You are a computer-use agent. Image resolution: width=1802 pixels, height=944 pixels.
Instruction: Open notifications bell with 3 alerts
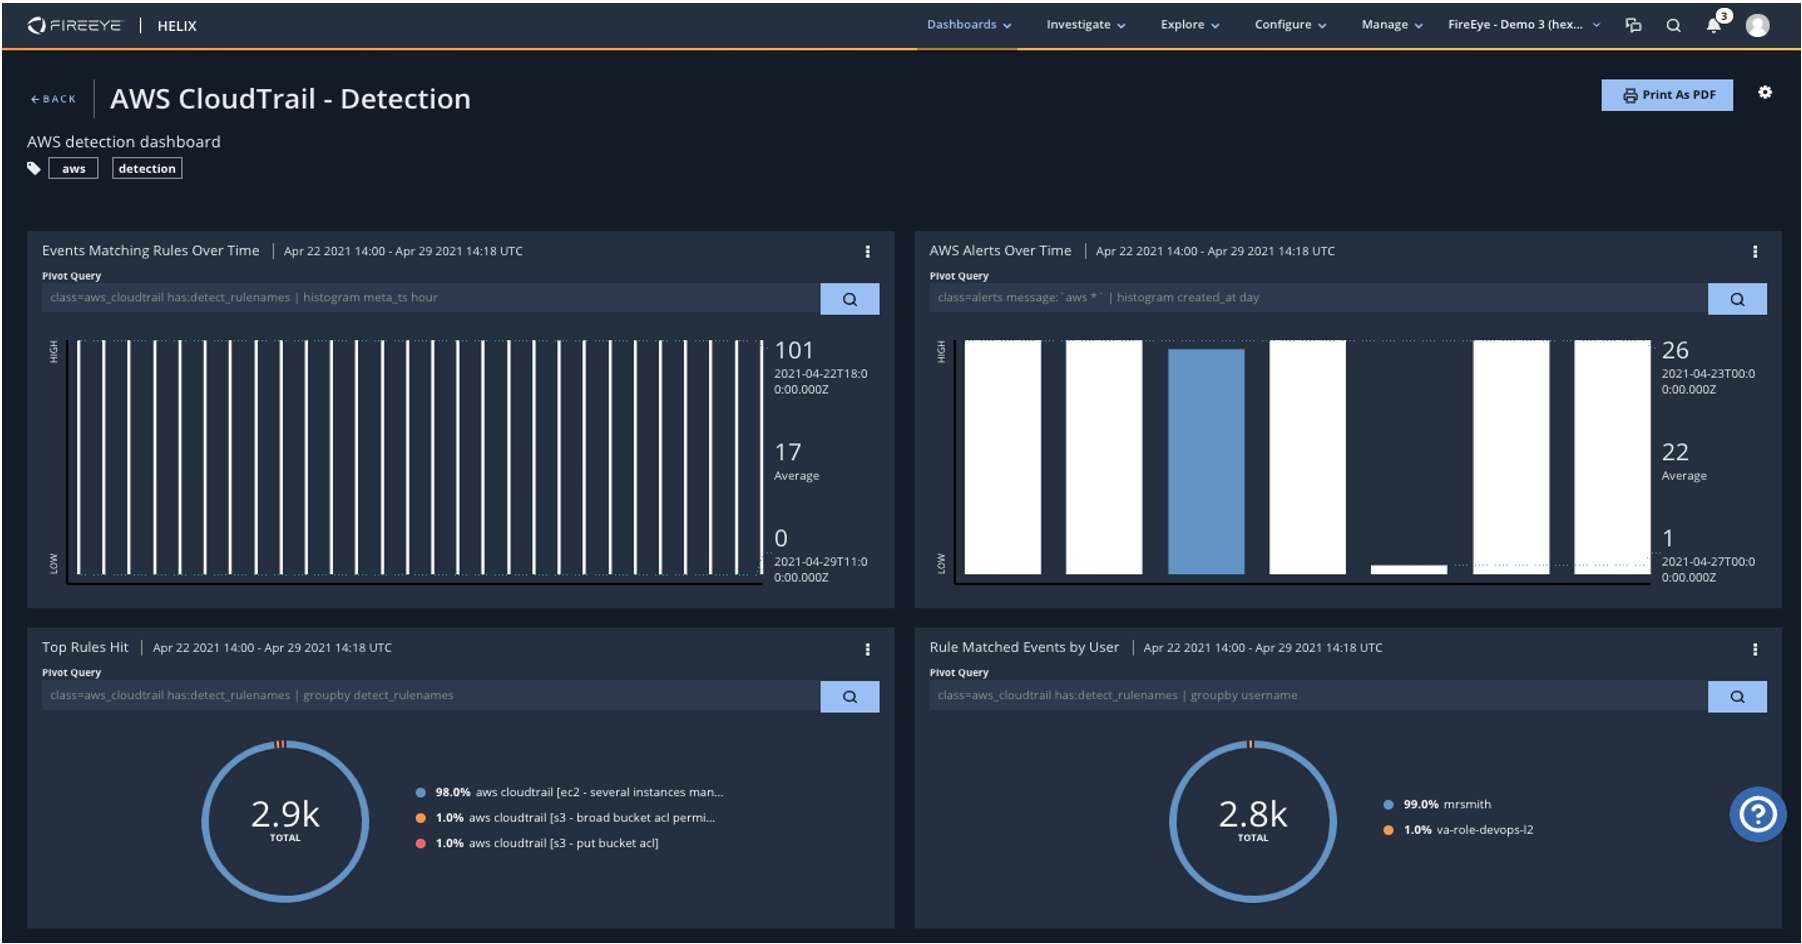(x=1716, y=23)
